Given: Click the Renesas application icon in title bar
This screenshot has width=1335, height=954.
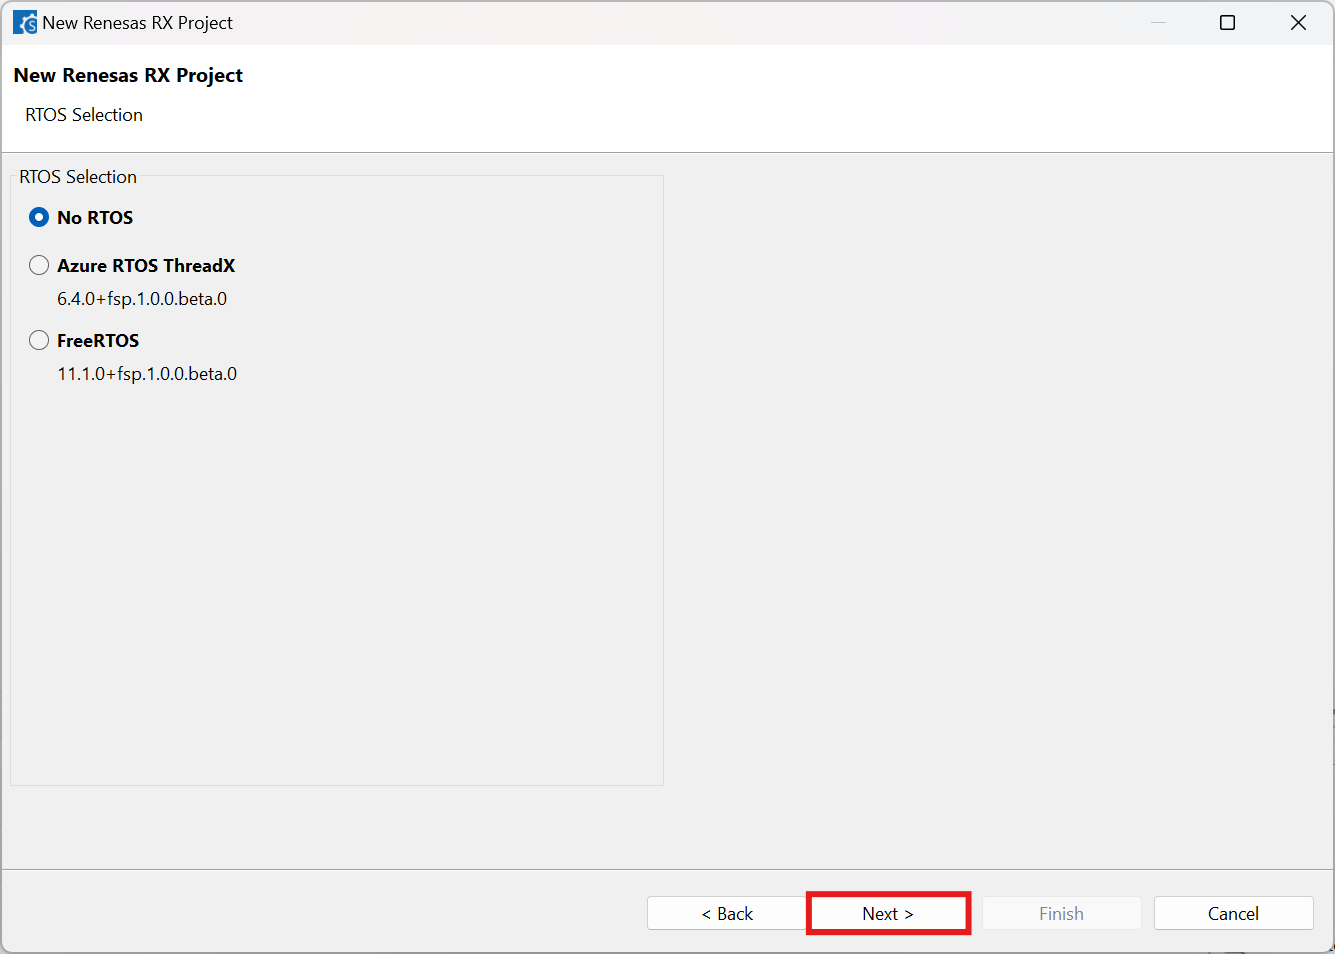Looking at the screenshot, I should [x=24, y=22].
